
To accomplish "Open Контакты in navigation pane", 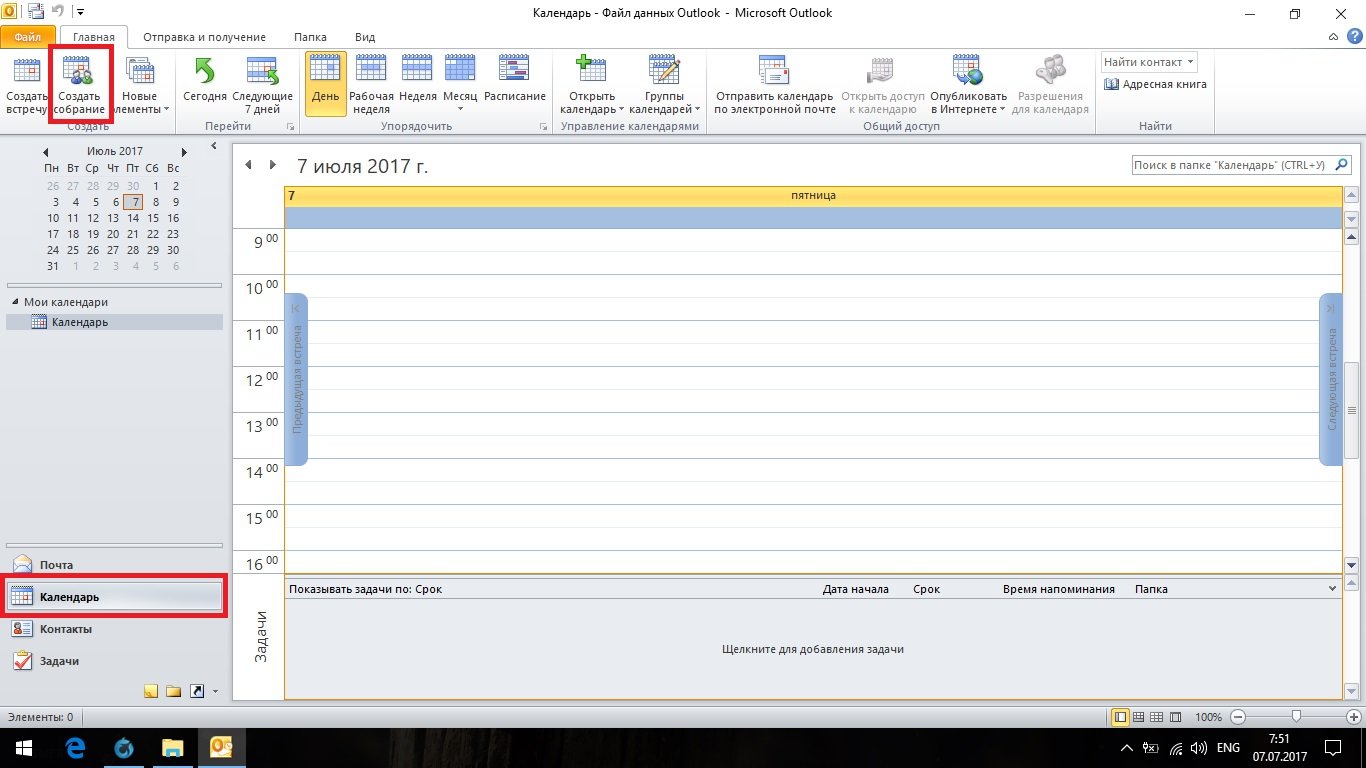I will [x=114, y=629].
